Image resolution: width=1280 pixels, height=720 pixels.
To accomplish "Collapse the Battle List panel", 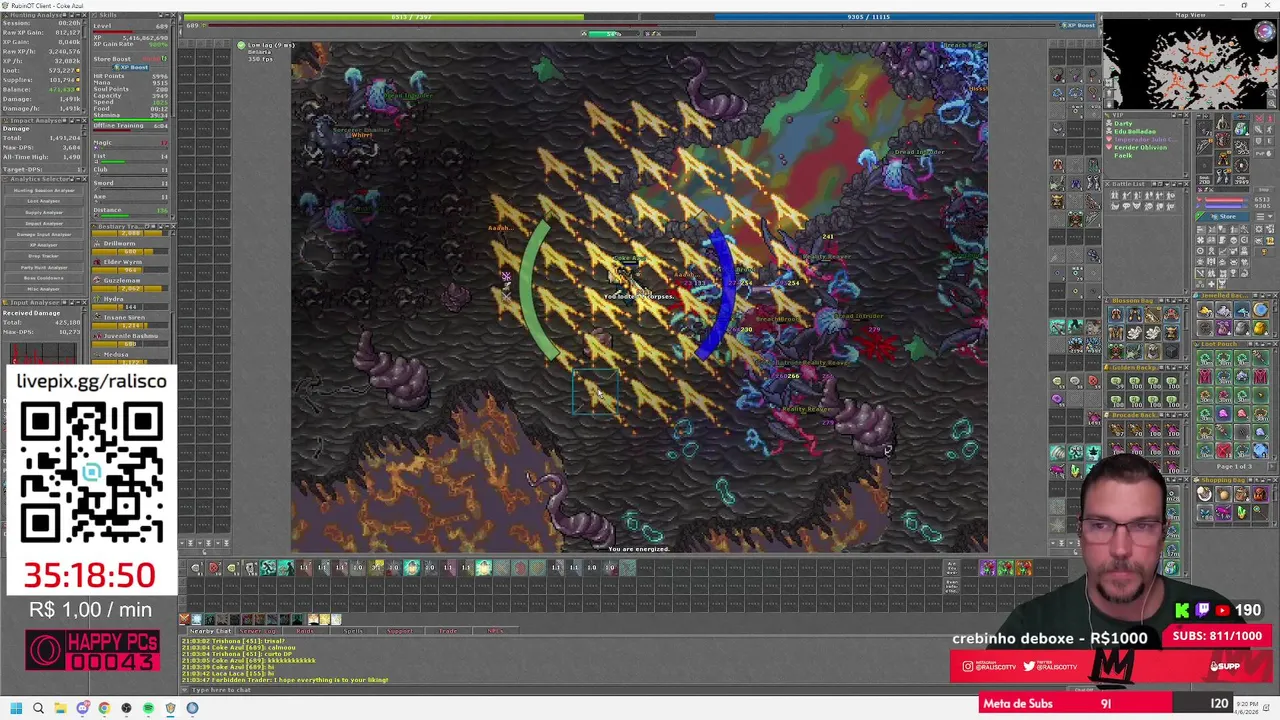I will (x=1179, y=184).
